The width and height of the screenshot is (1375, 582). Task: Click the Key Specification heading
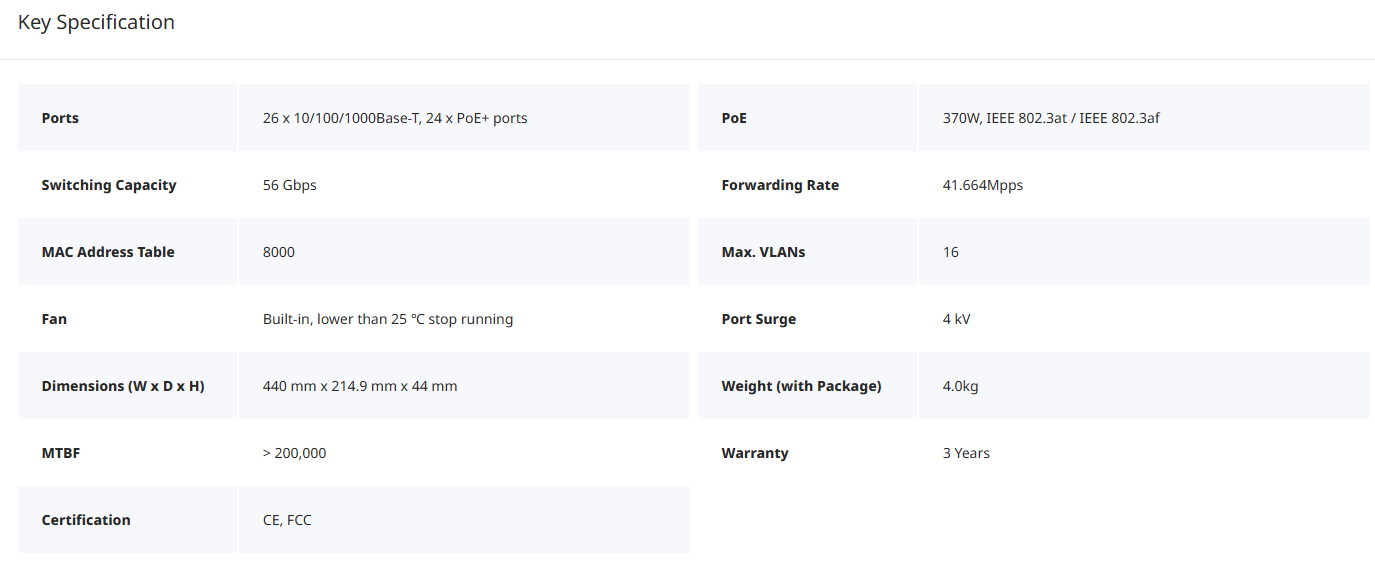(96, 22)
